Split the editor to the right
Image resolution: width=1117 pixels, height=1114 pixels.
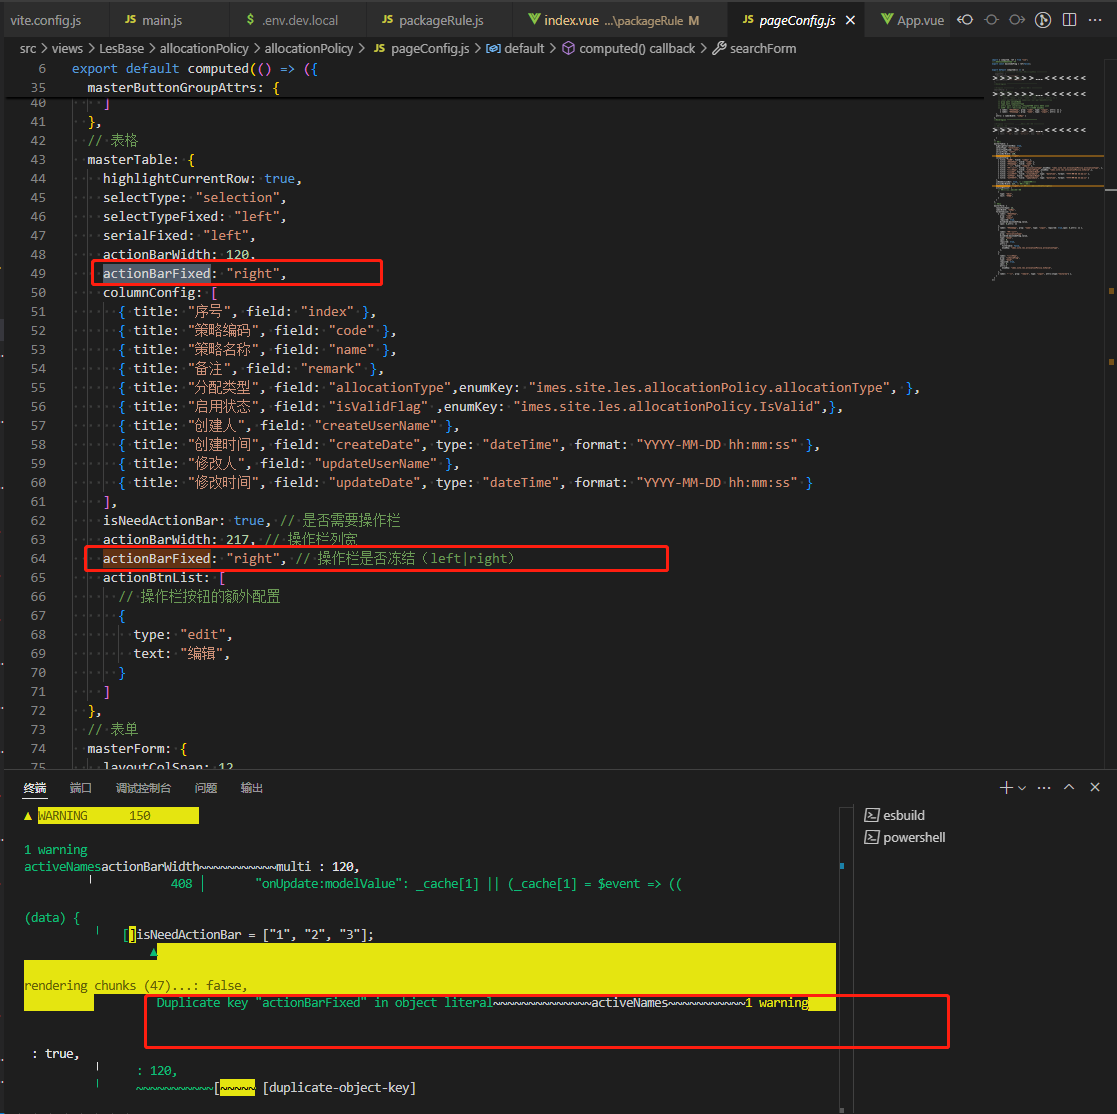pos(1069,20)
